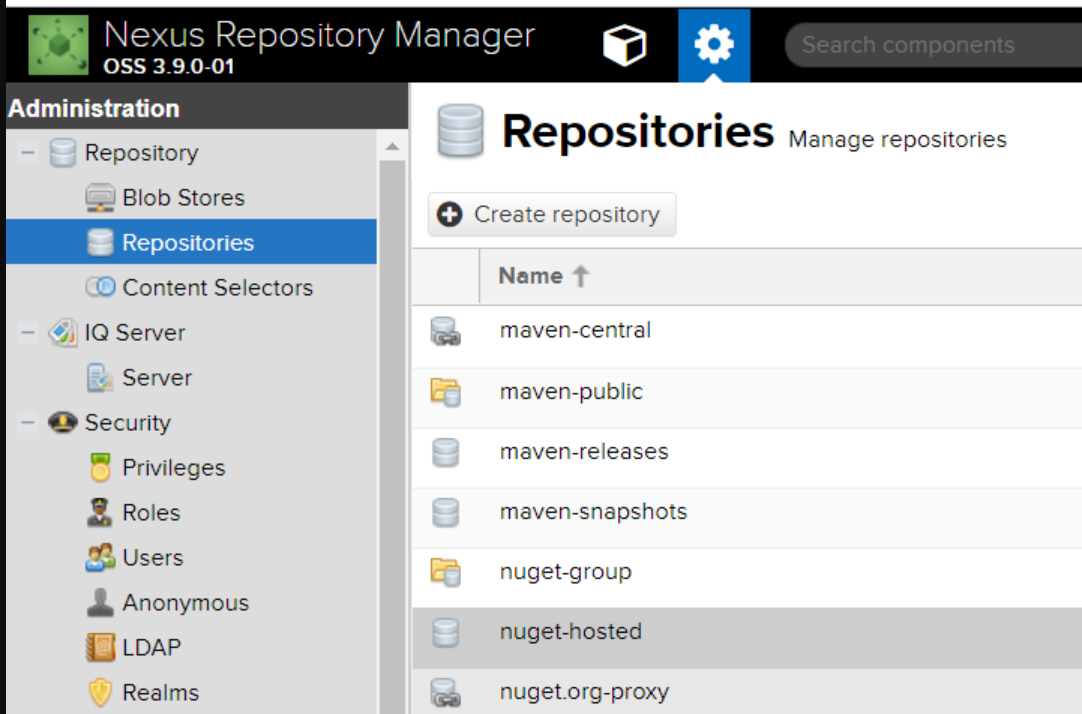Click the Blob Stores icon
This screenshot has height=714, width=1082.
click(100, 197)
